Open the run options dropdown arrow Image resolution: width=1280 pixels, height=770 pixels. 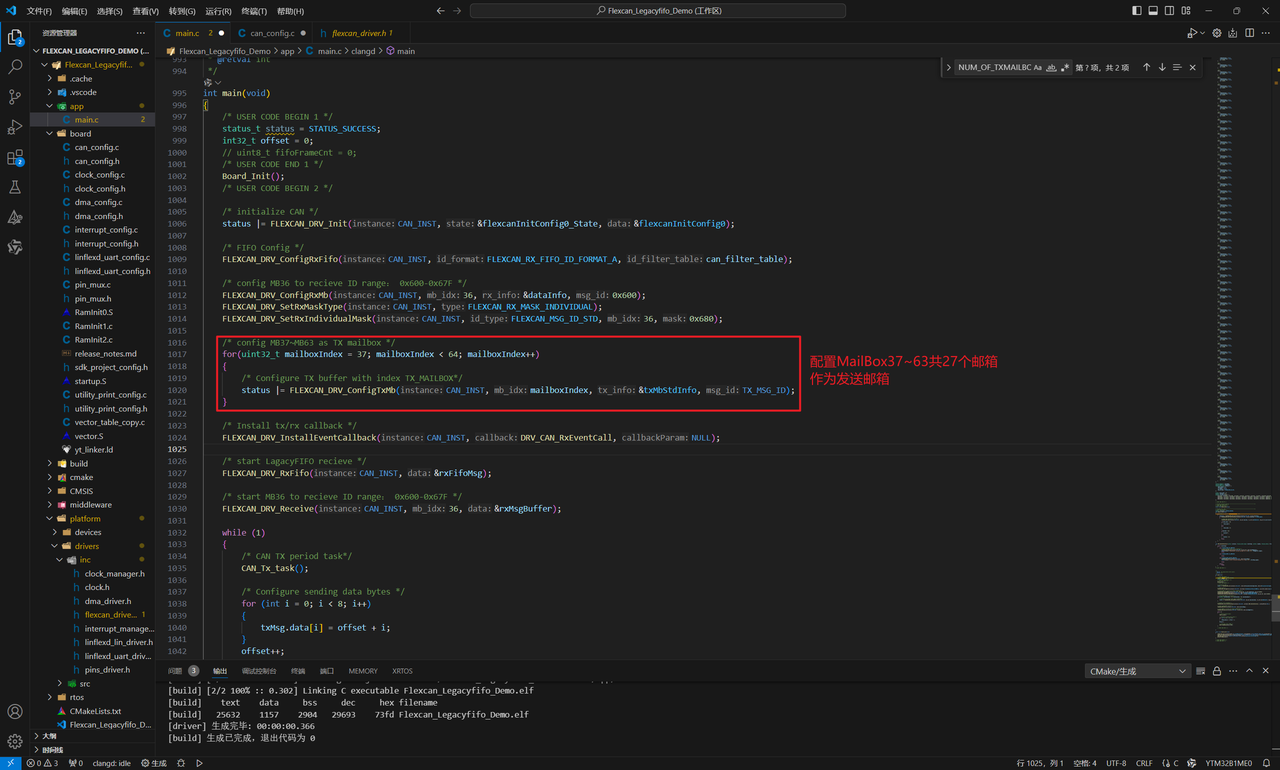tap(1202, 33)
